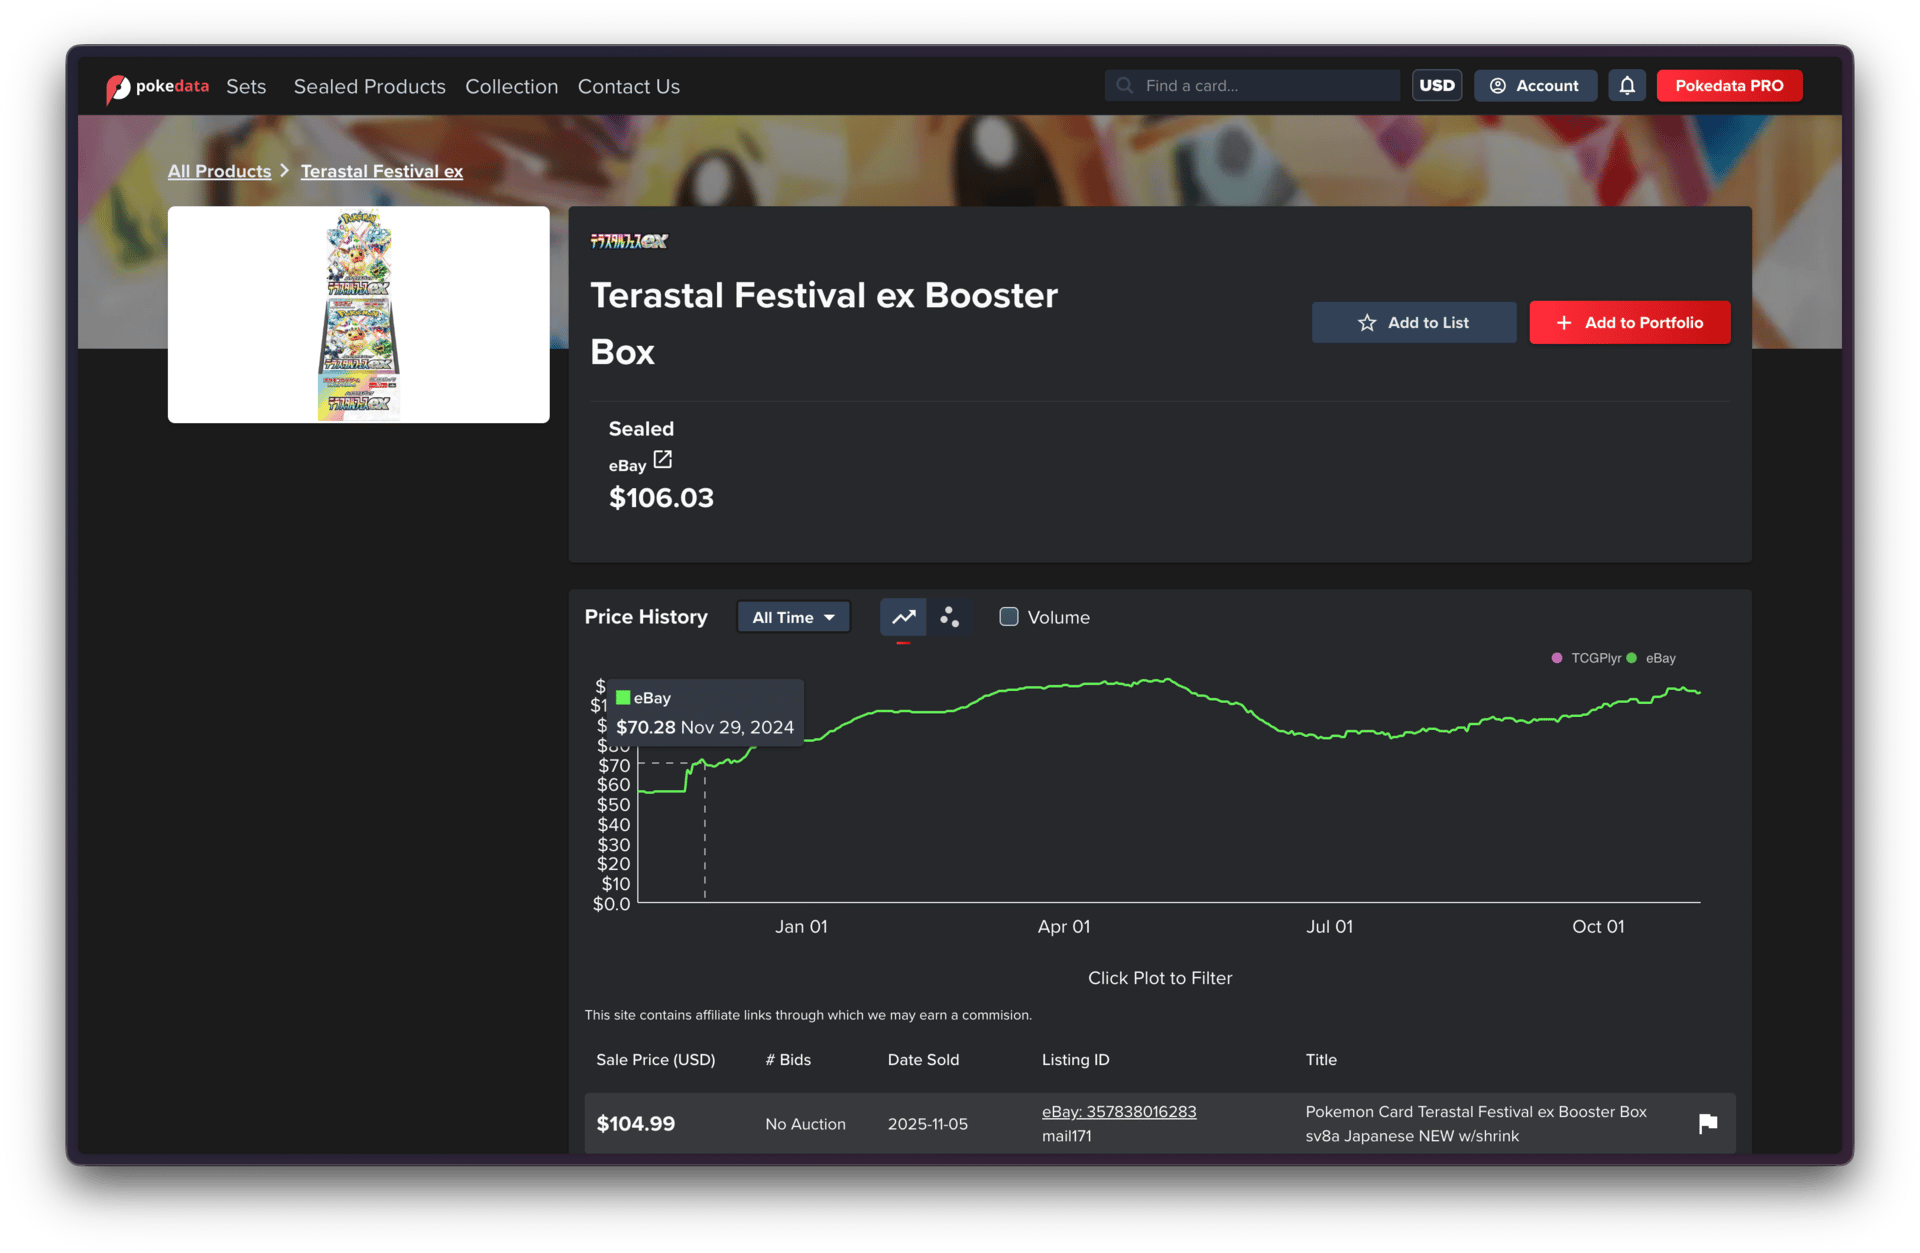Open the eBay external link icon
This screenshot has height=1253, width=1920.
662,460
